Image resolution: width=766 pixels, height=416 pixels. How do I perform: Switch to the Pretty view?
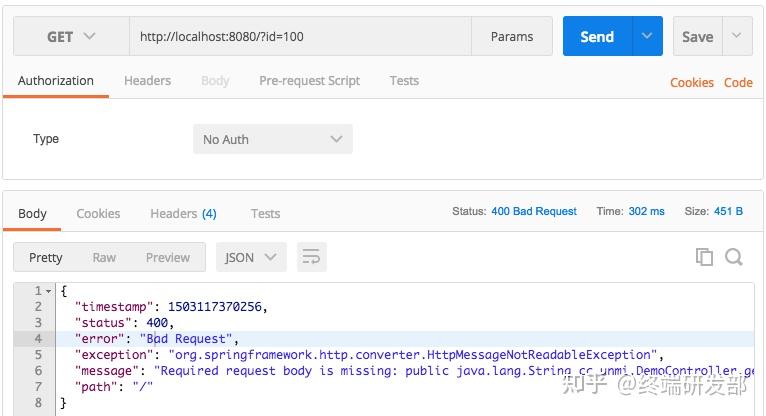pos(46,257)
